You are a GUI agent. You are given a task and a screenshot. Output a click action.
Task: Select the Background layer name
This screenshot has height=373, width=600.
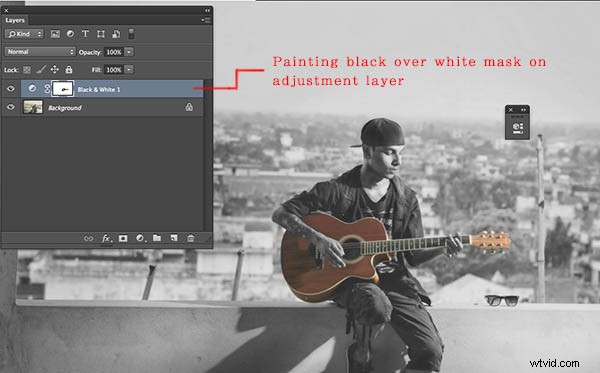pyautogui.click(x=65, y=108)
